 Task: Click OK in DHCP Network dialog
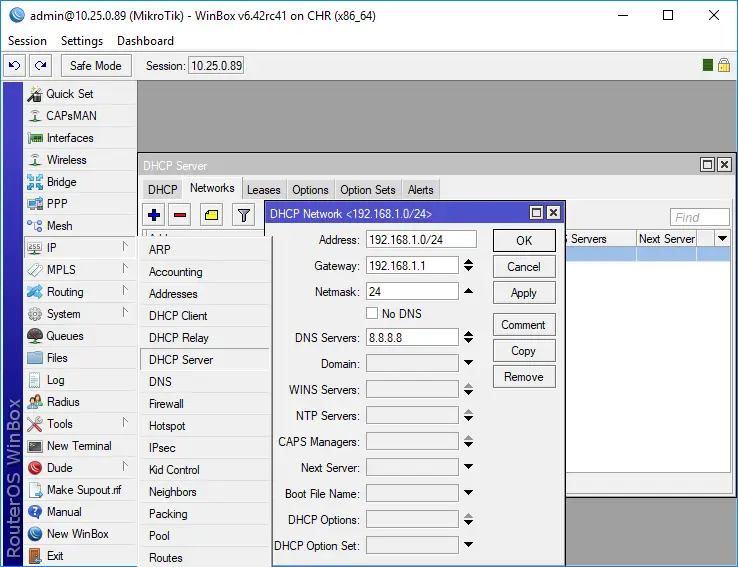(524, 240)
